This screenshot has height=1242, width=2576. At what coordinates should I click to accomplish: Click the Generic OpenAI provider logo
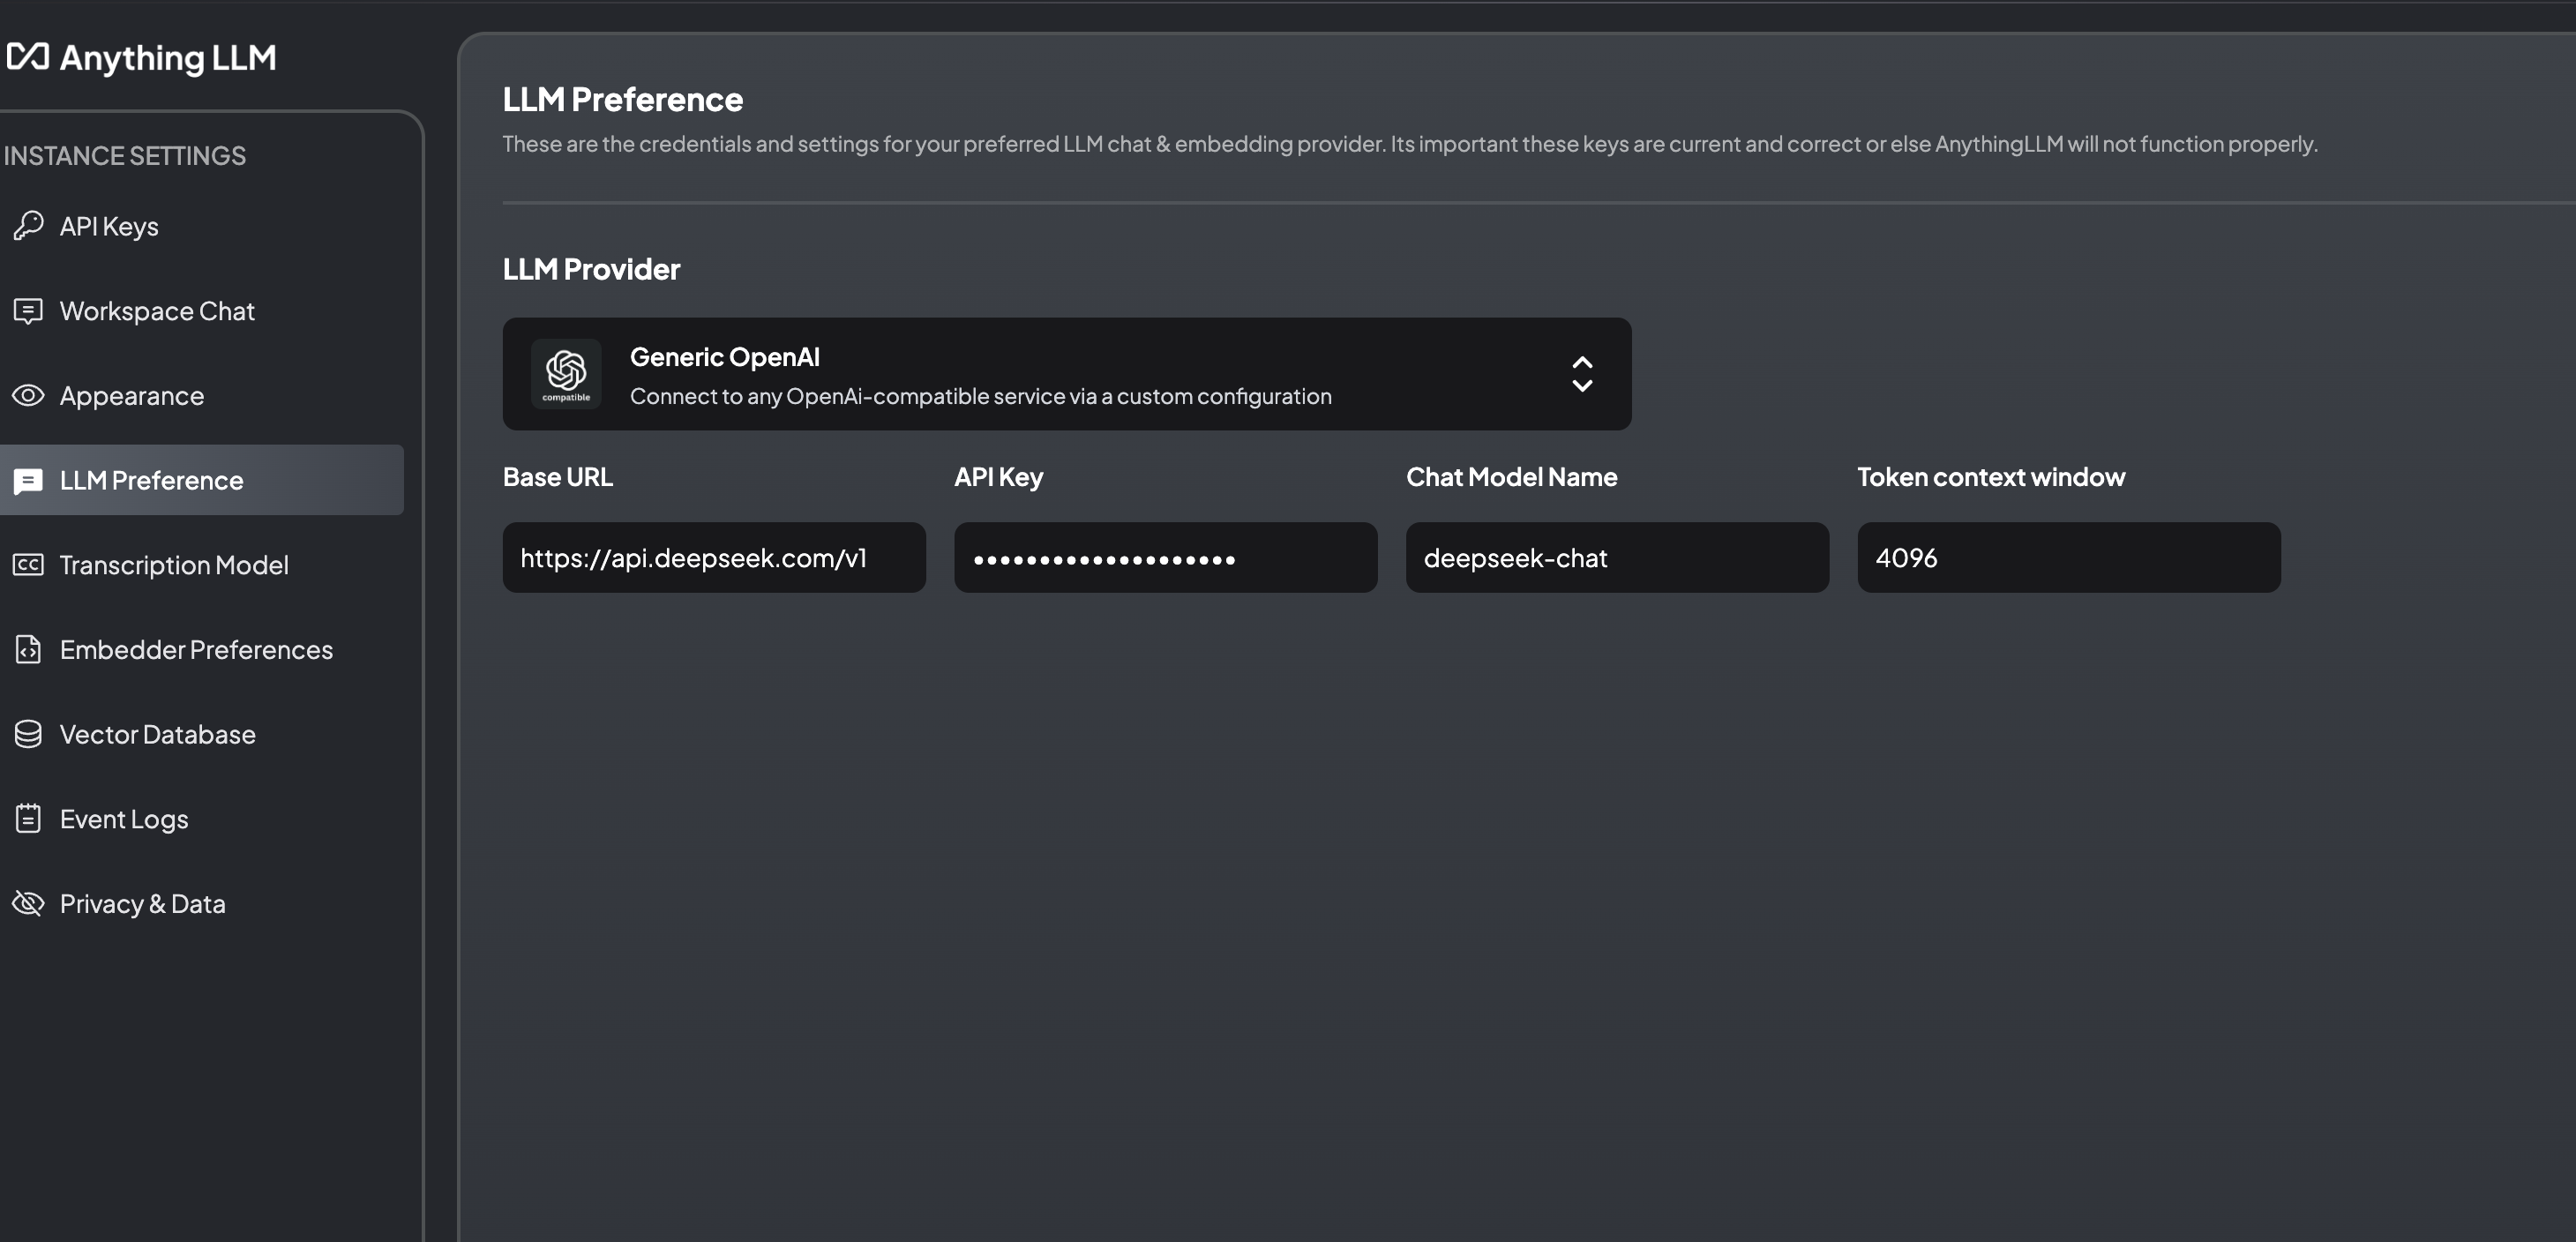click(566, 374)
